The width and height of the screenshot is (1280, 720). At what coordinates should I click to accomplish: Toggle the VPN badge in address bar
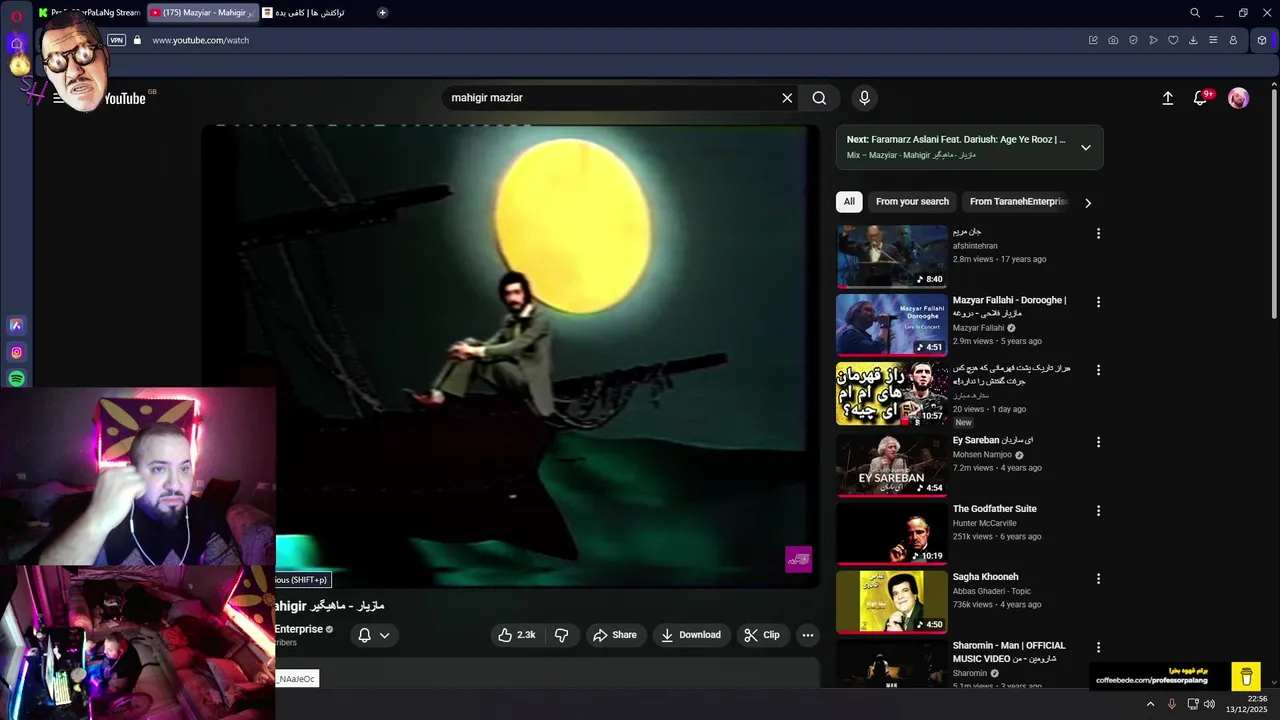(117, 40)
